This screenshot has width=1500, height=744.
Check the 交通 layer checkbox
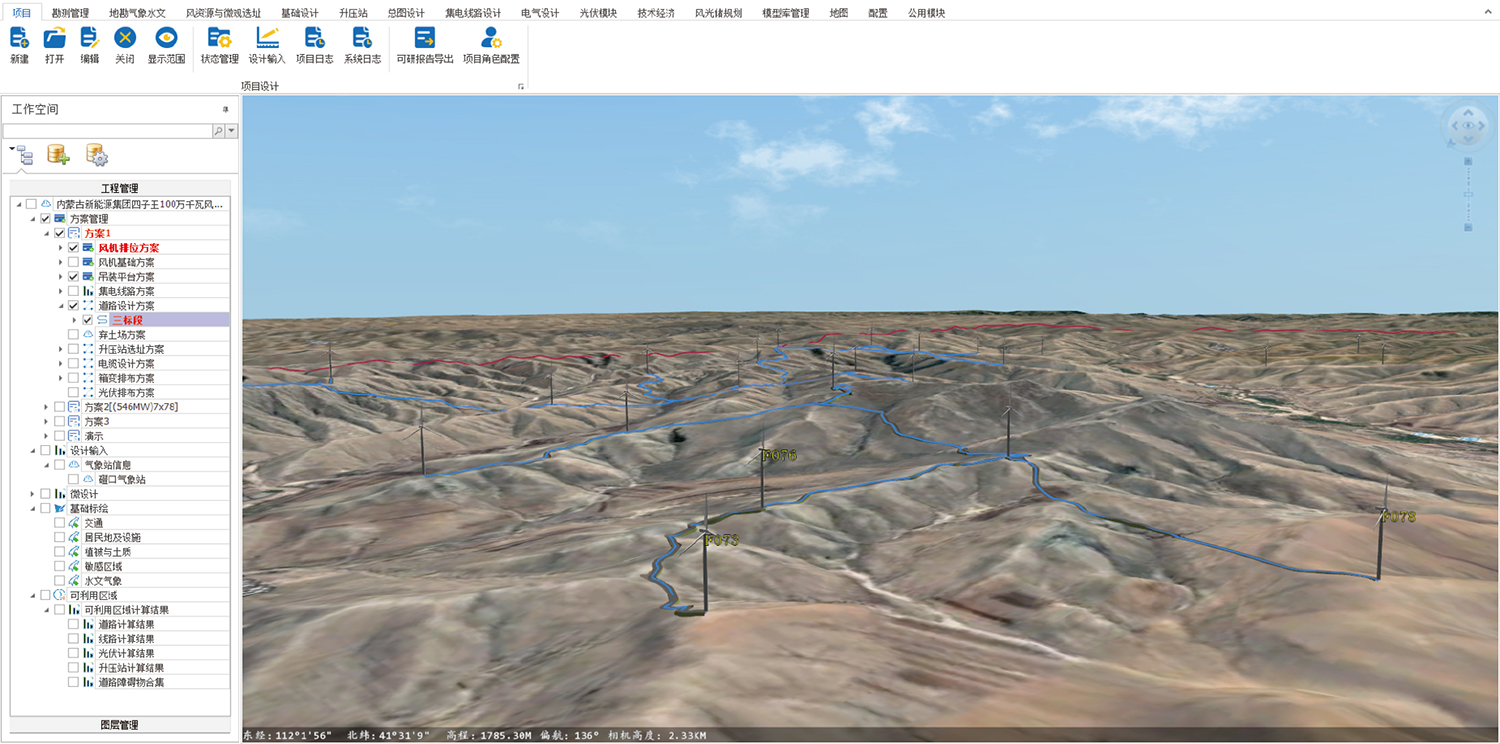point(59,523)
